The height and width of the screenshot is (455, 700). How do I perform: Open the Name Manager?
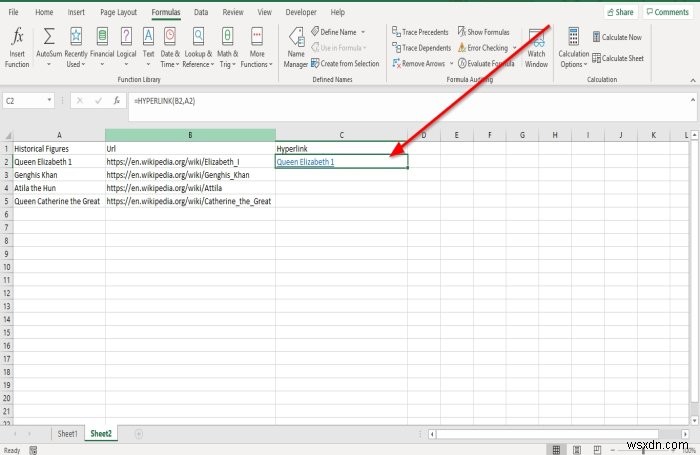pyautogui.click(x=296, y=47)
